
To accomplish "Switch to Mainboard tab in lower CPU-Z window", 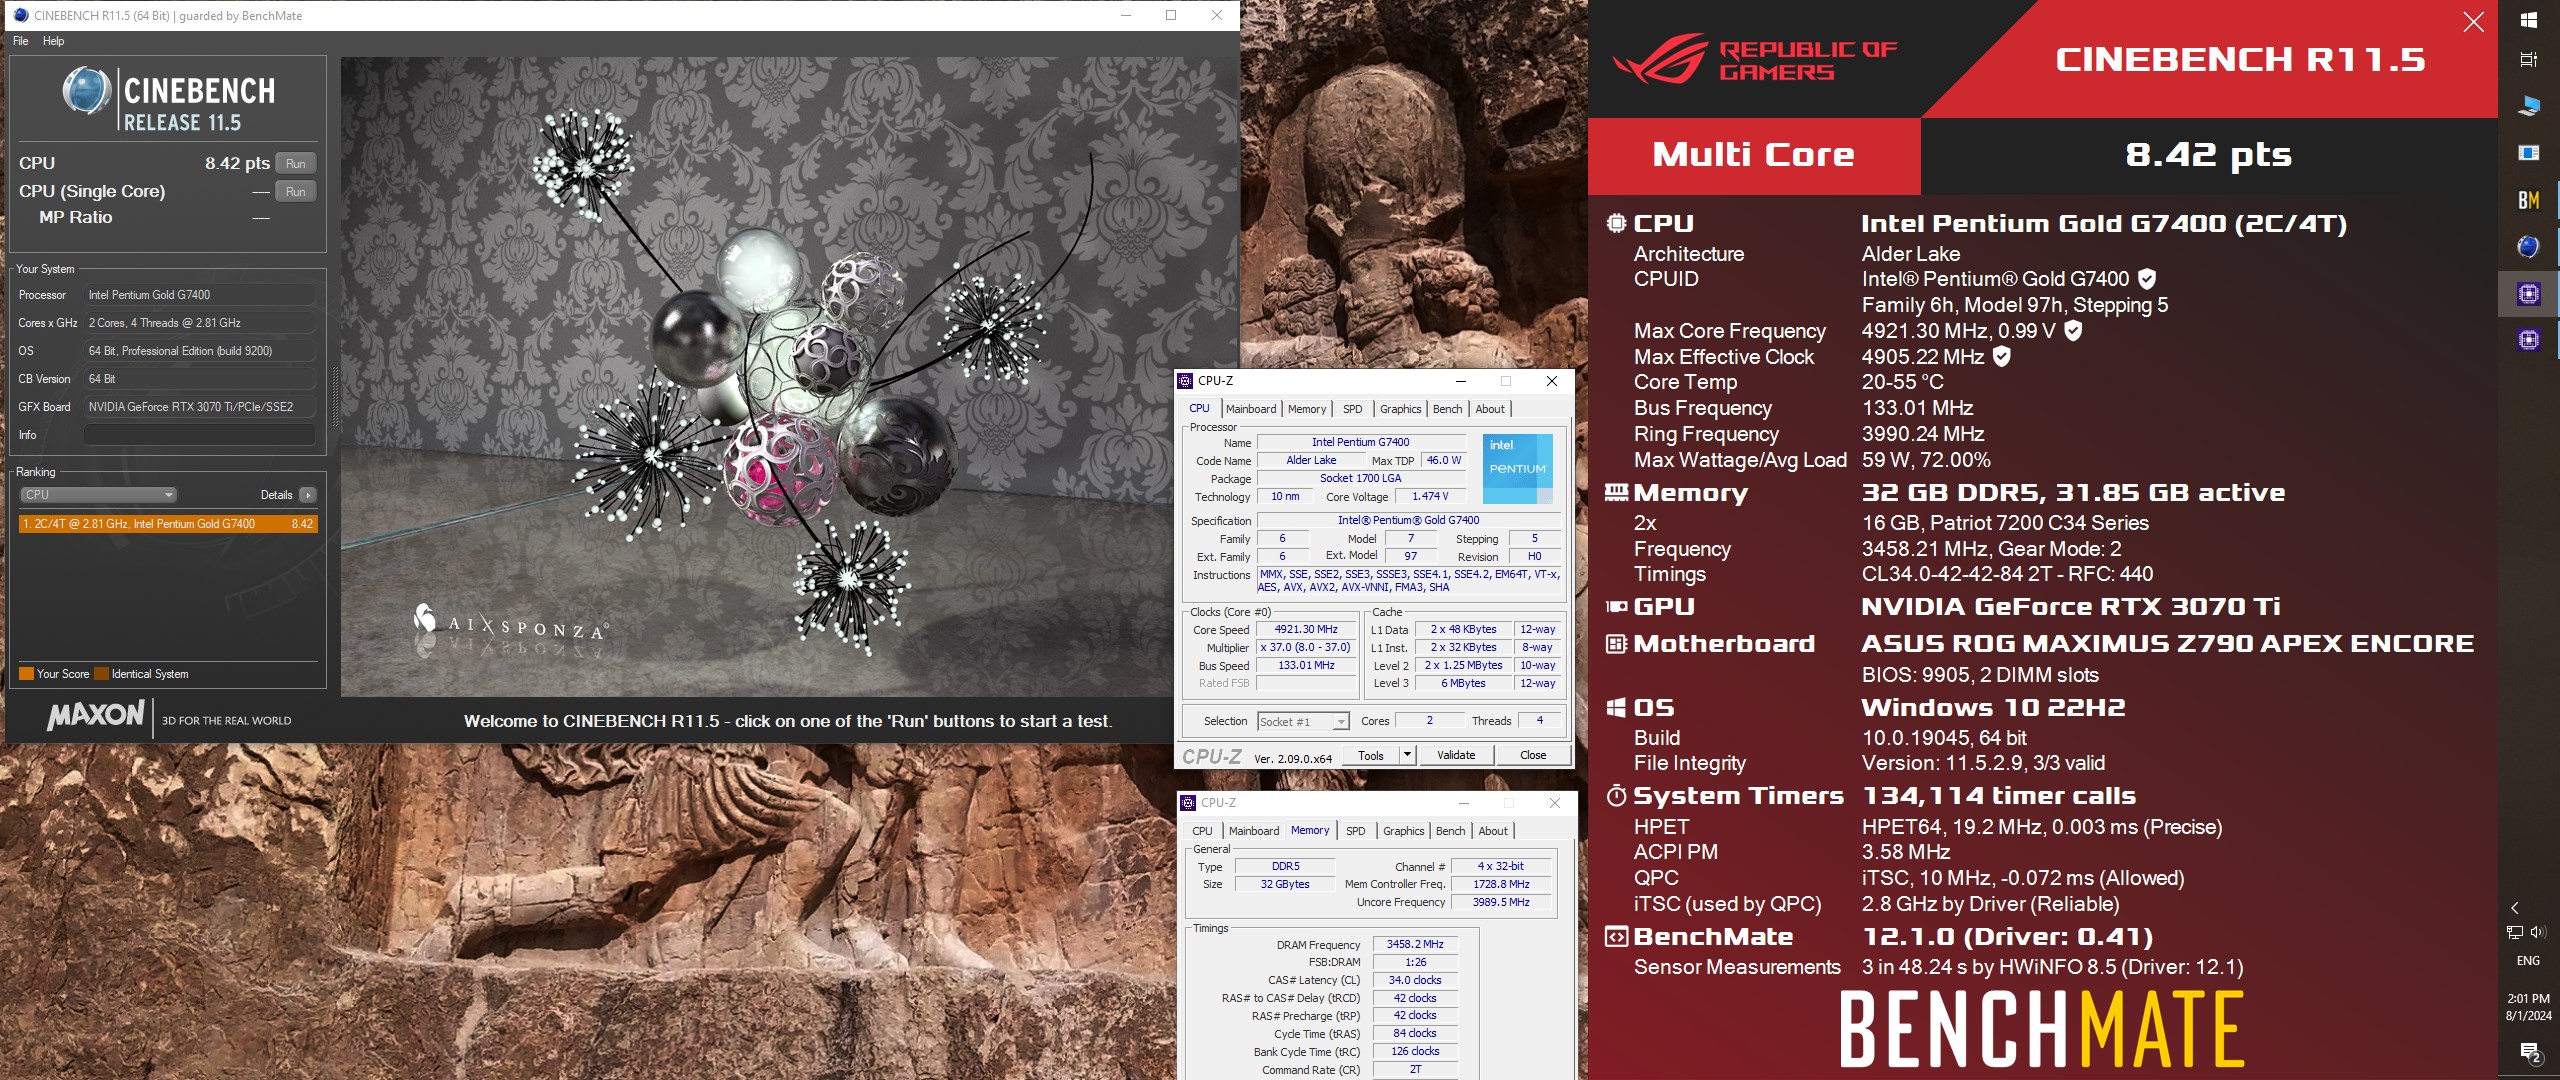I will pos(1254,831).
